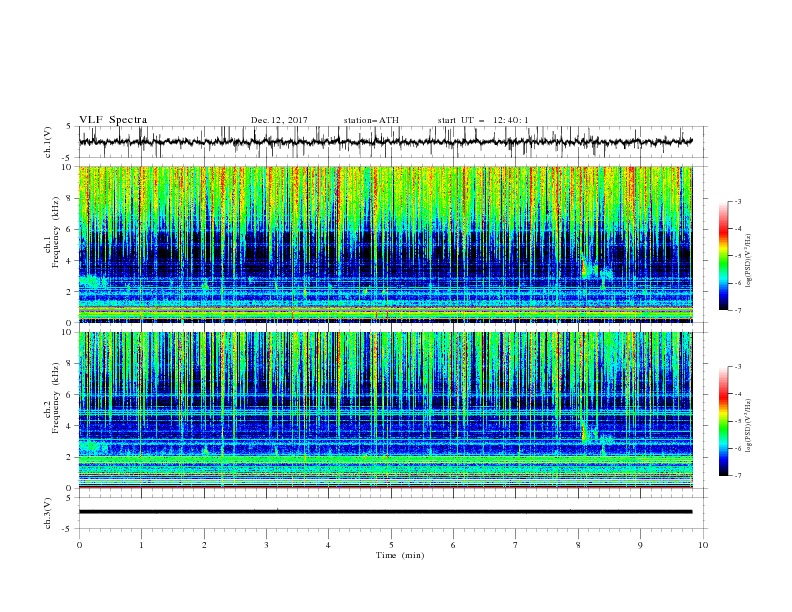Select the date text "Dec. 12, 2017"
Screen dimensions: 792x612
point(279,120)
